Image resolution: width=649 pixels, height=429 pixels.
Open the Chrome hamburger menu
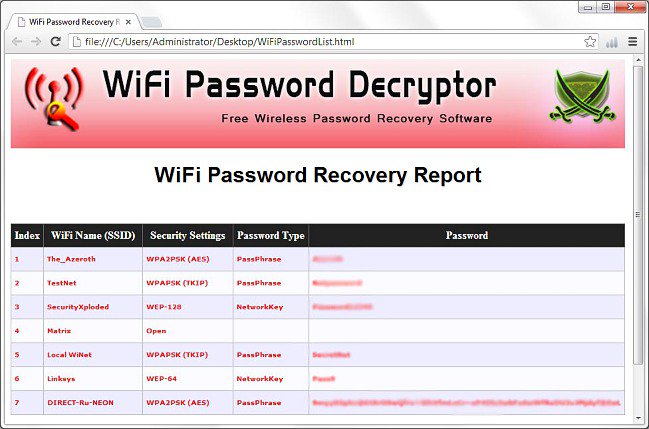(632, 42)
